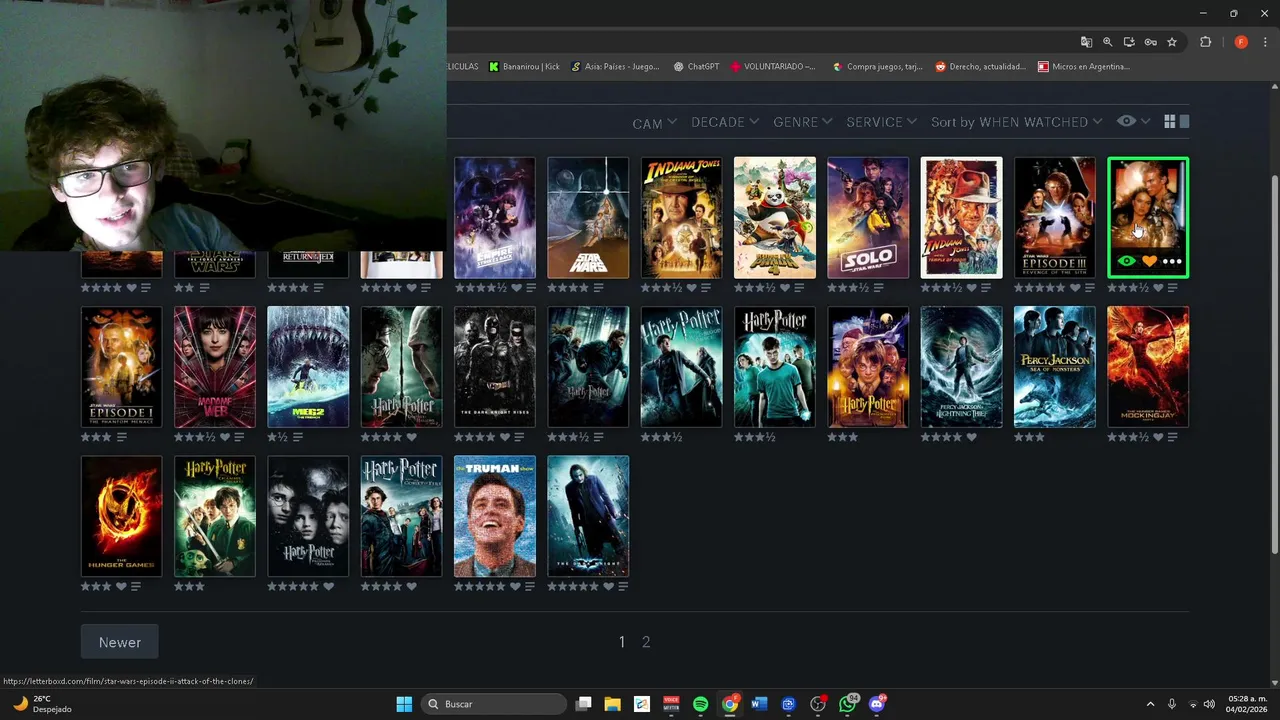Click the page vertical scrollbar
This screenshot has width=1280, height=720.
click(x=1274, y=365)
